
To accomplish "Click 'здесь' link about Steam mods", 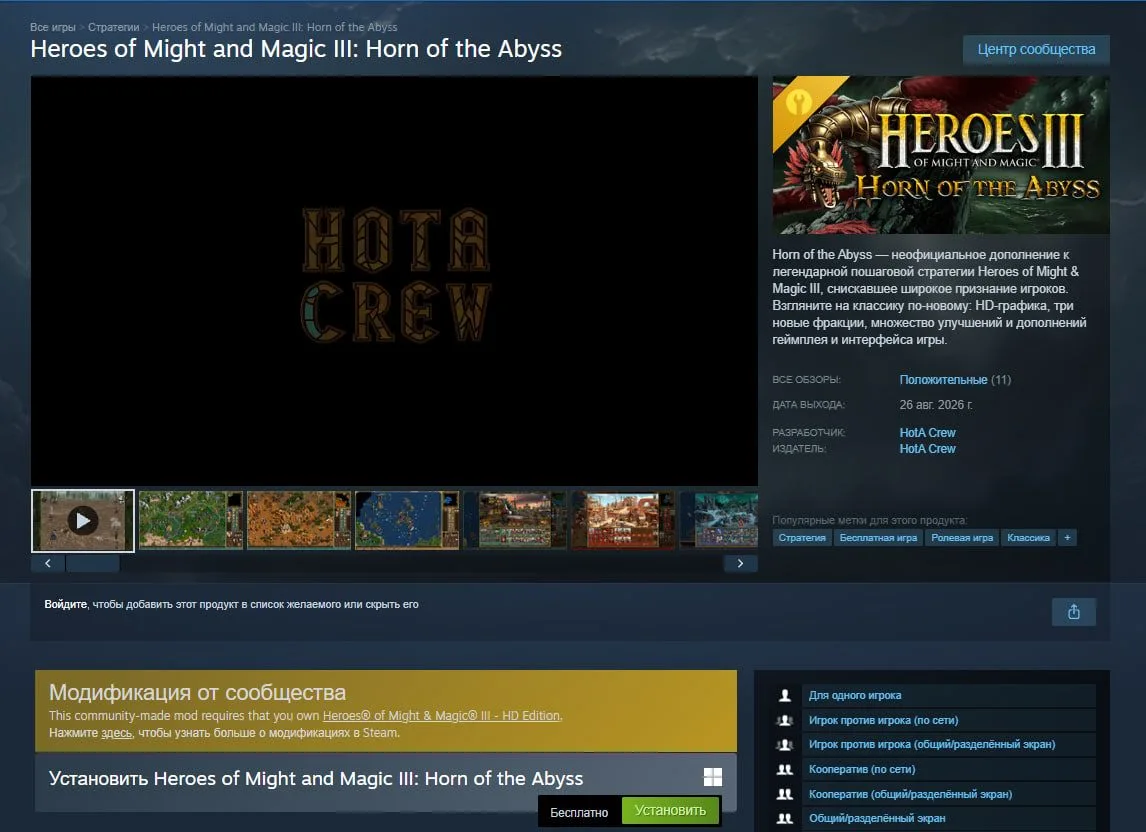I will [116, 733].
